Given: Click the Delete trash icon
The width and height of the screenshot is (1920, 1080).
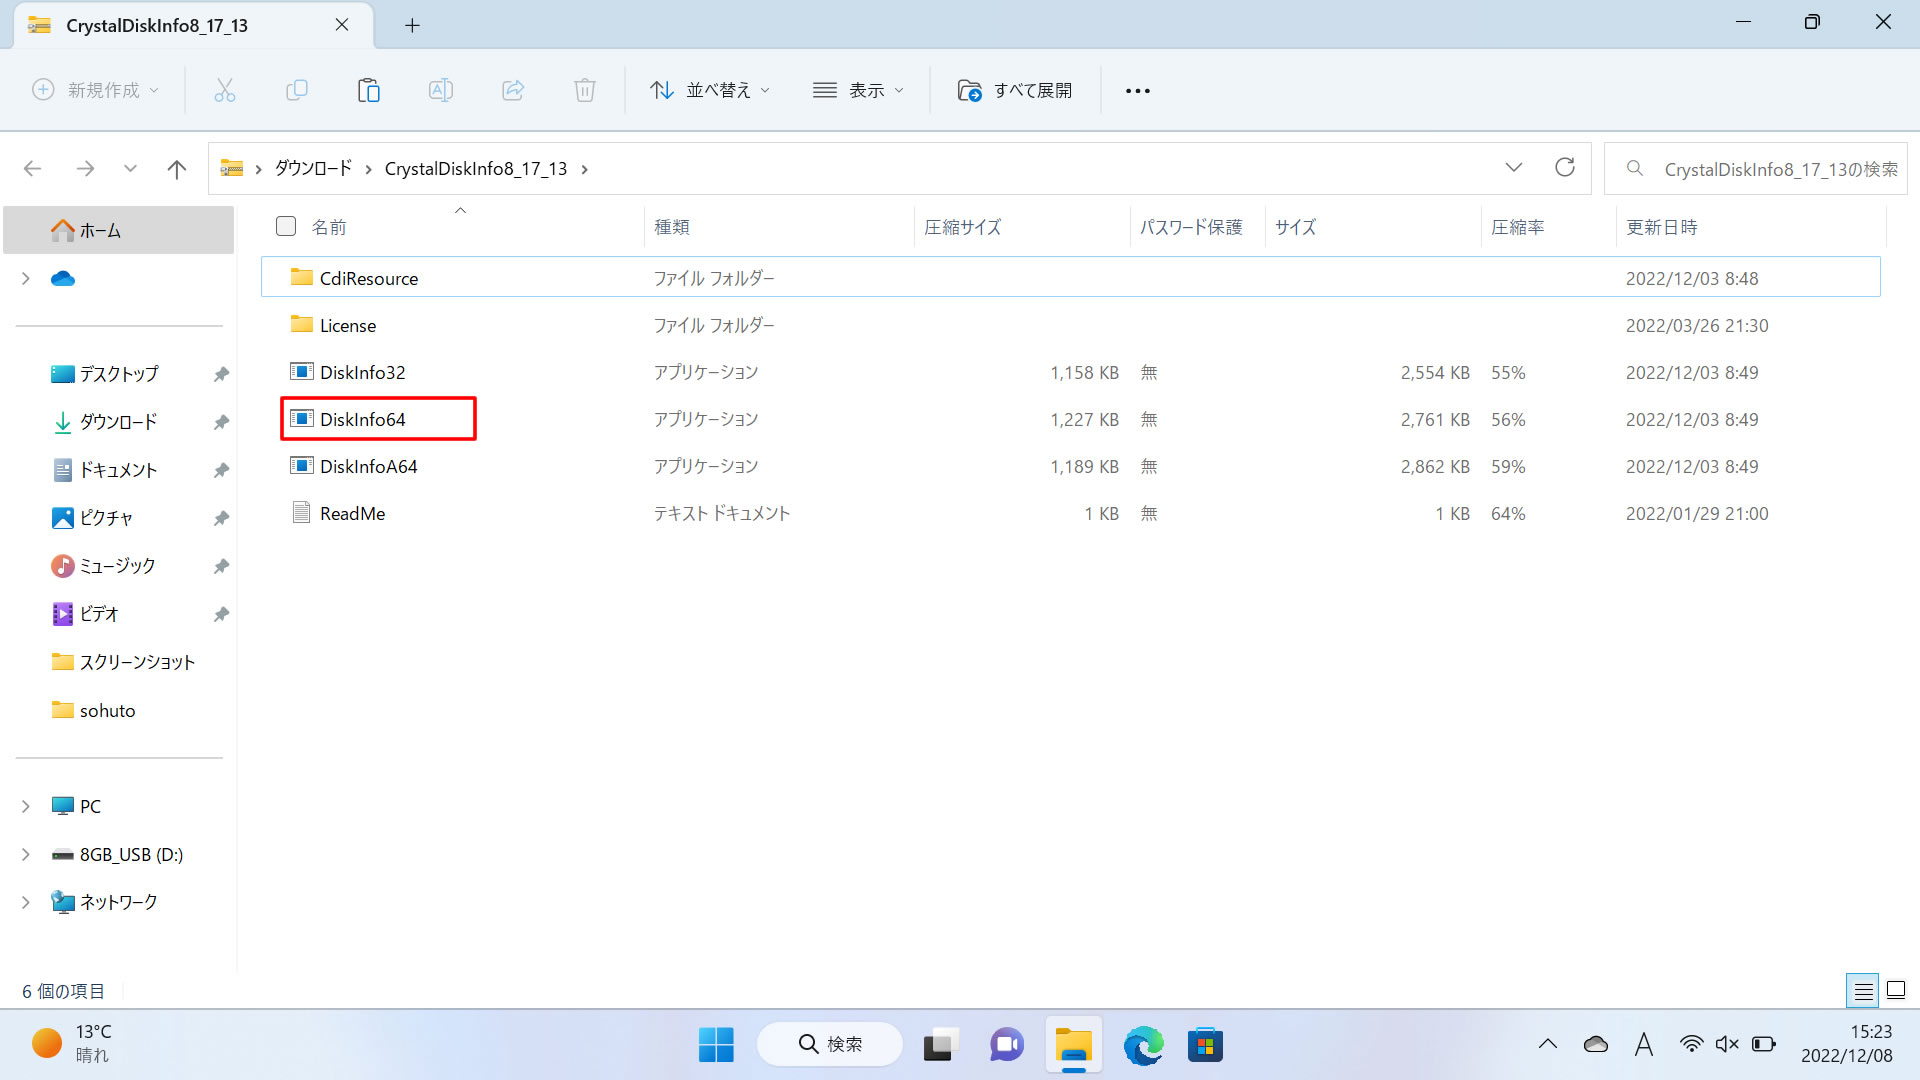Looking at the screenshot, I should click(x=584, y=89).
